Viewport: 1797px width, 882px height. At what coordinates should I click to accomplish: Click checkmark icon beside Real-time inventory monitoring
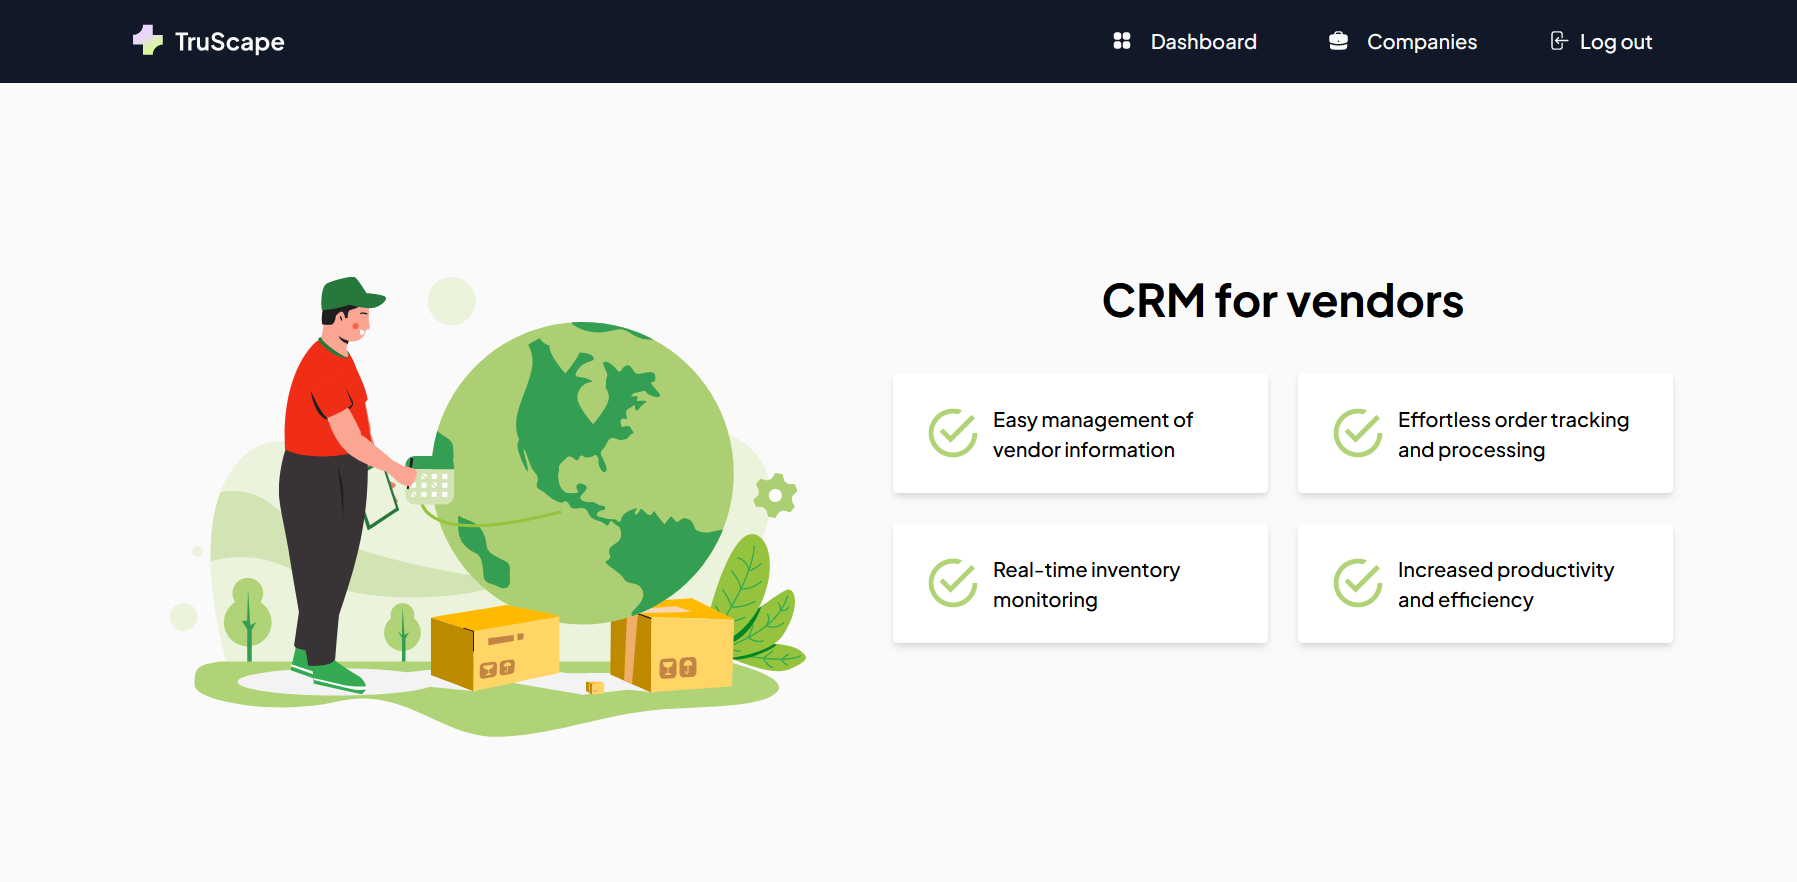[x=953, y=583]
